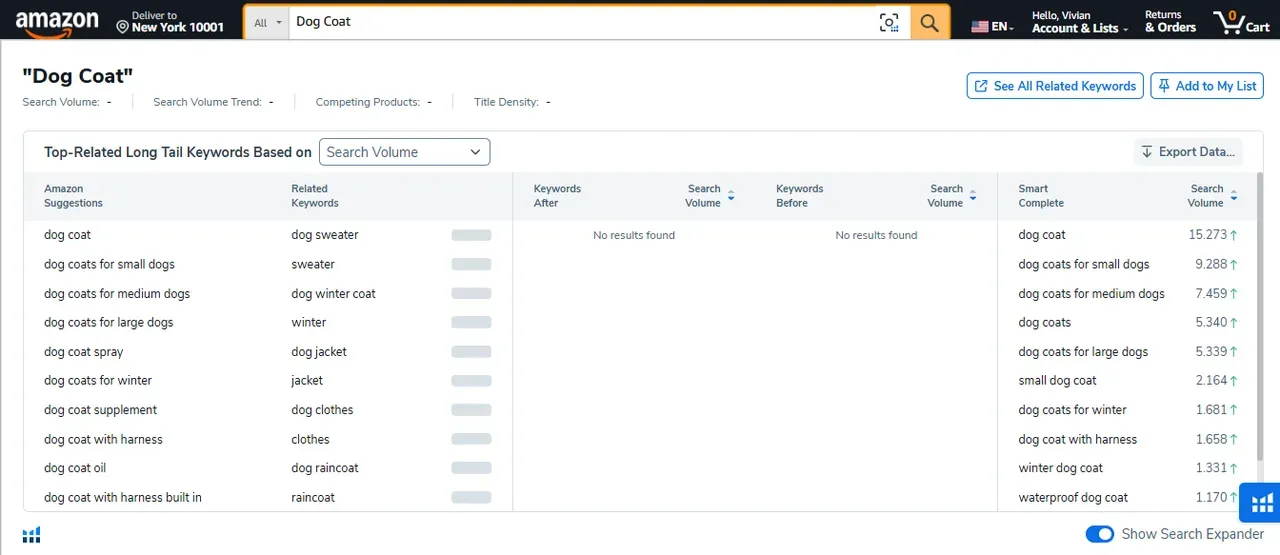Click the blue chart widget on the right edge
Viewport: 1280px width, 555px height.
click(1261, 502)
